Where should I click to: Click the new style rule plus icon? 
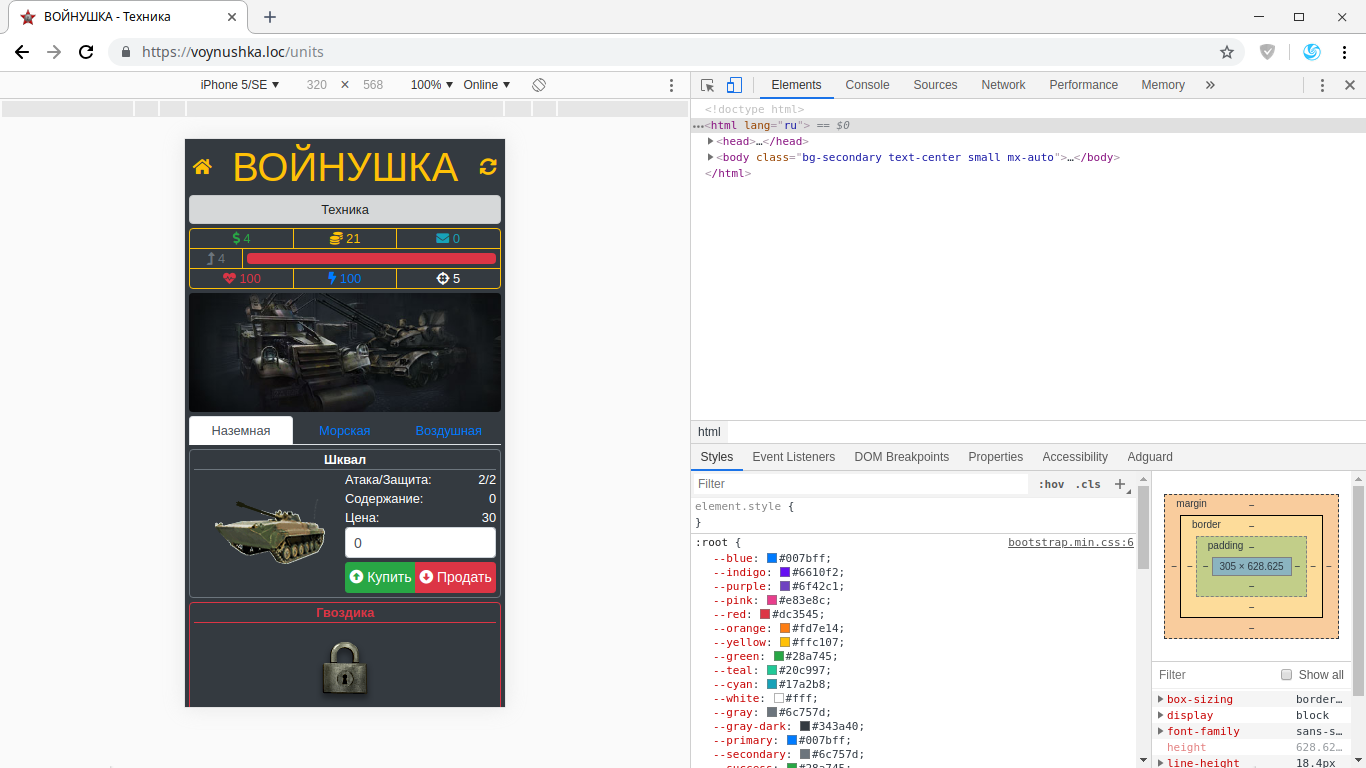(1120, 484)
